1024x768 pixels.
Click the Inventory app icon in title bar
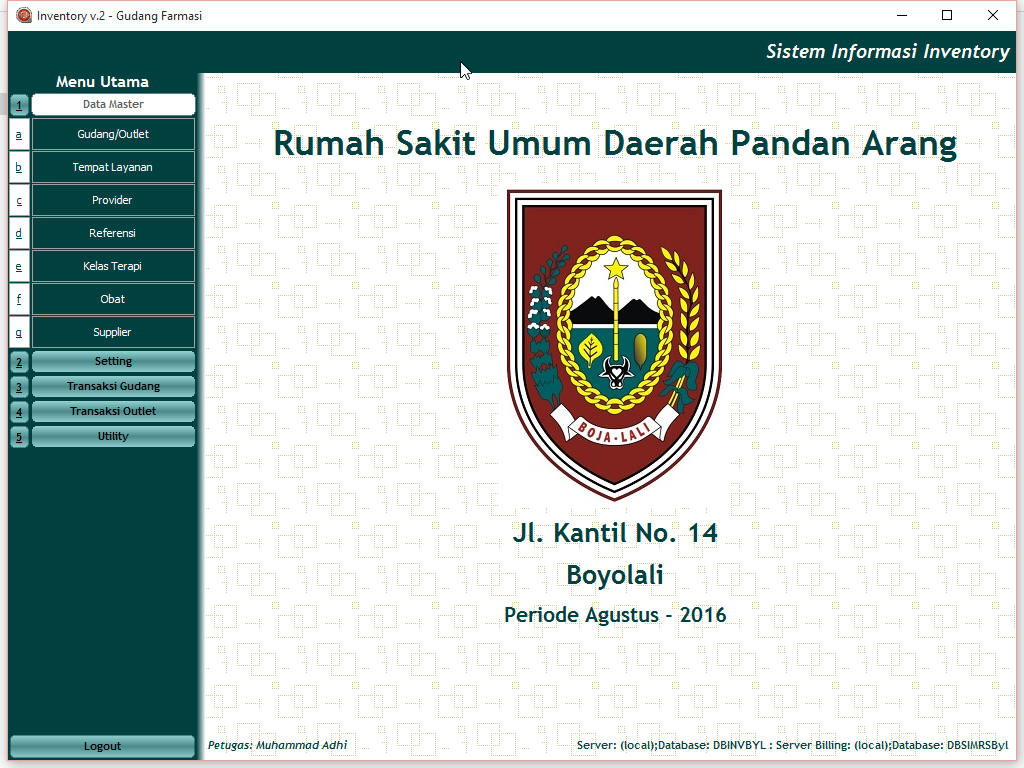coord(24,15)
